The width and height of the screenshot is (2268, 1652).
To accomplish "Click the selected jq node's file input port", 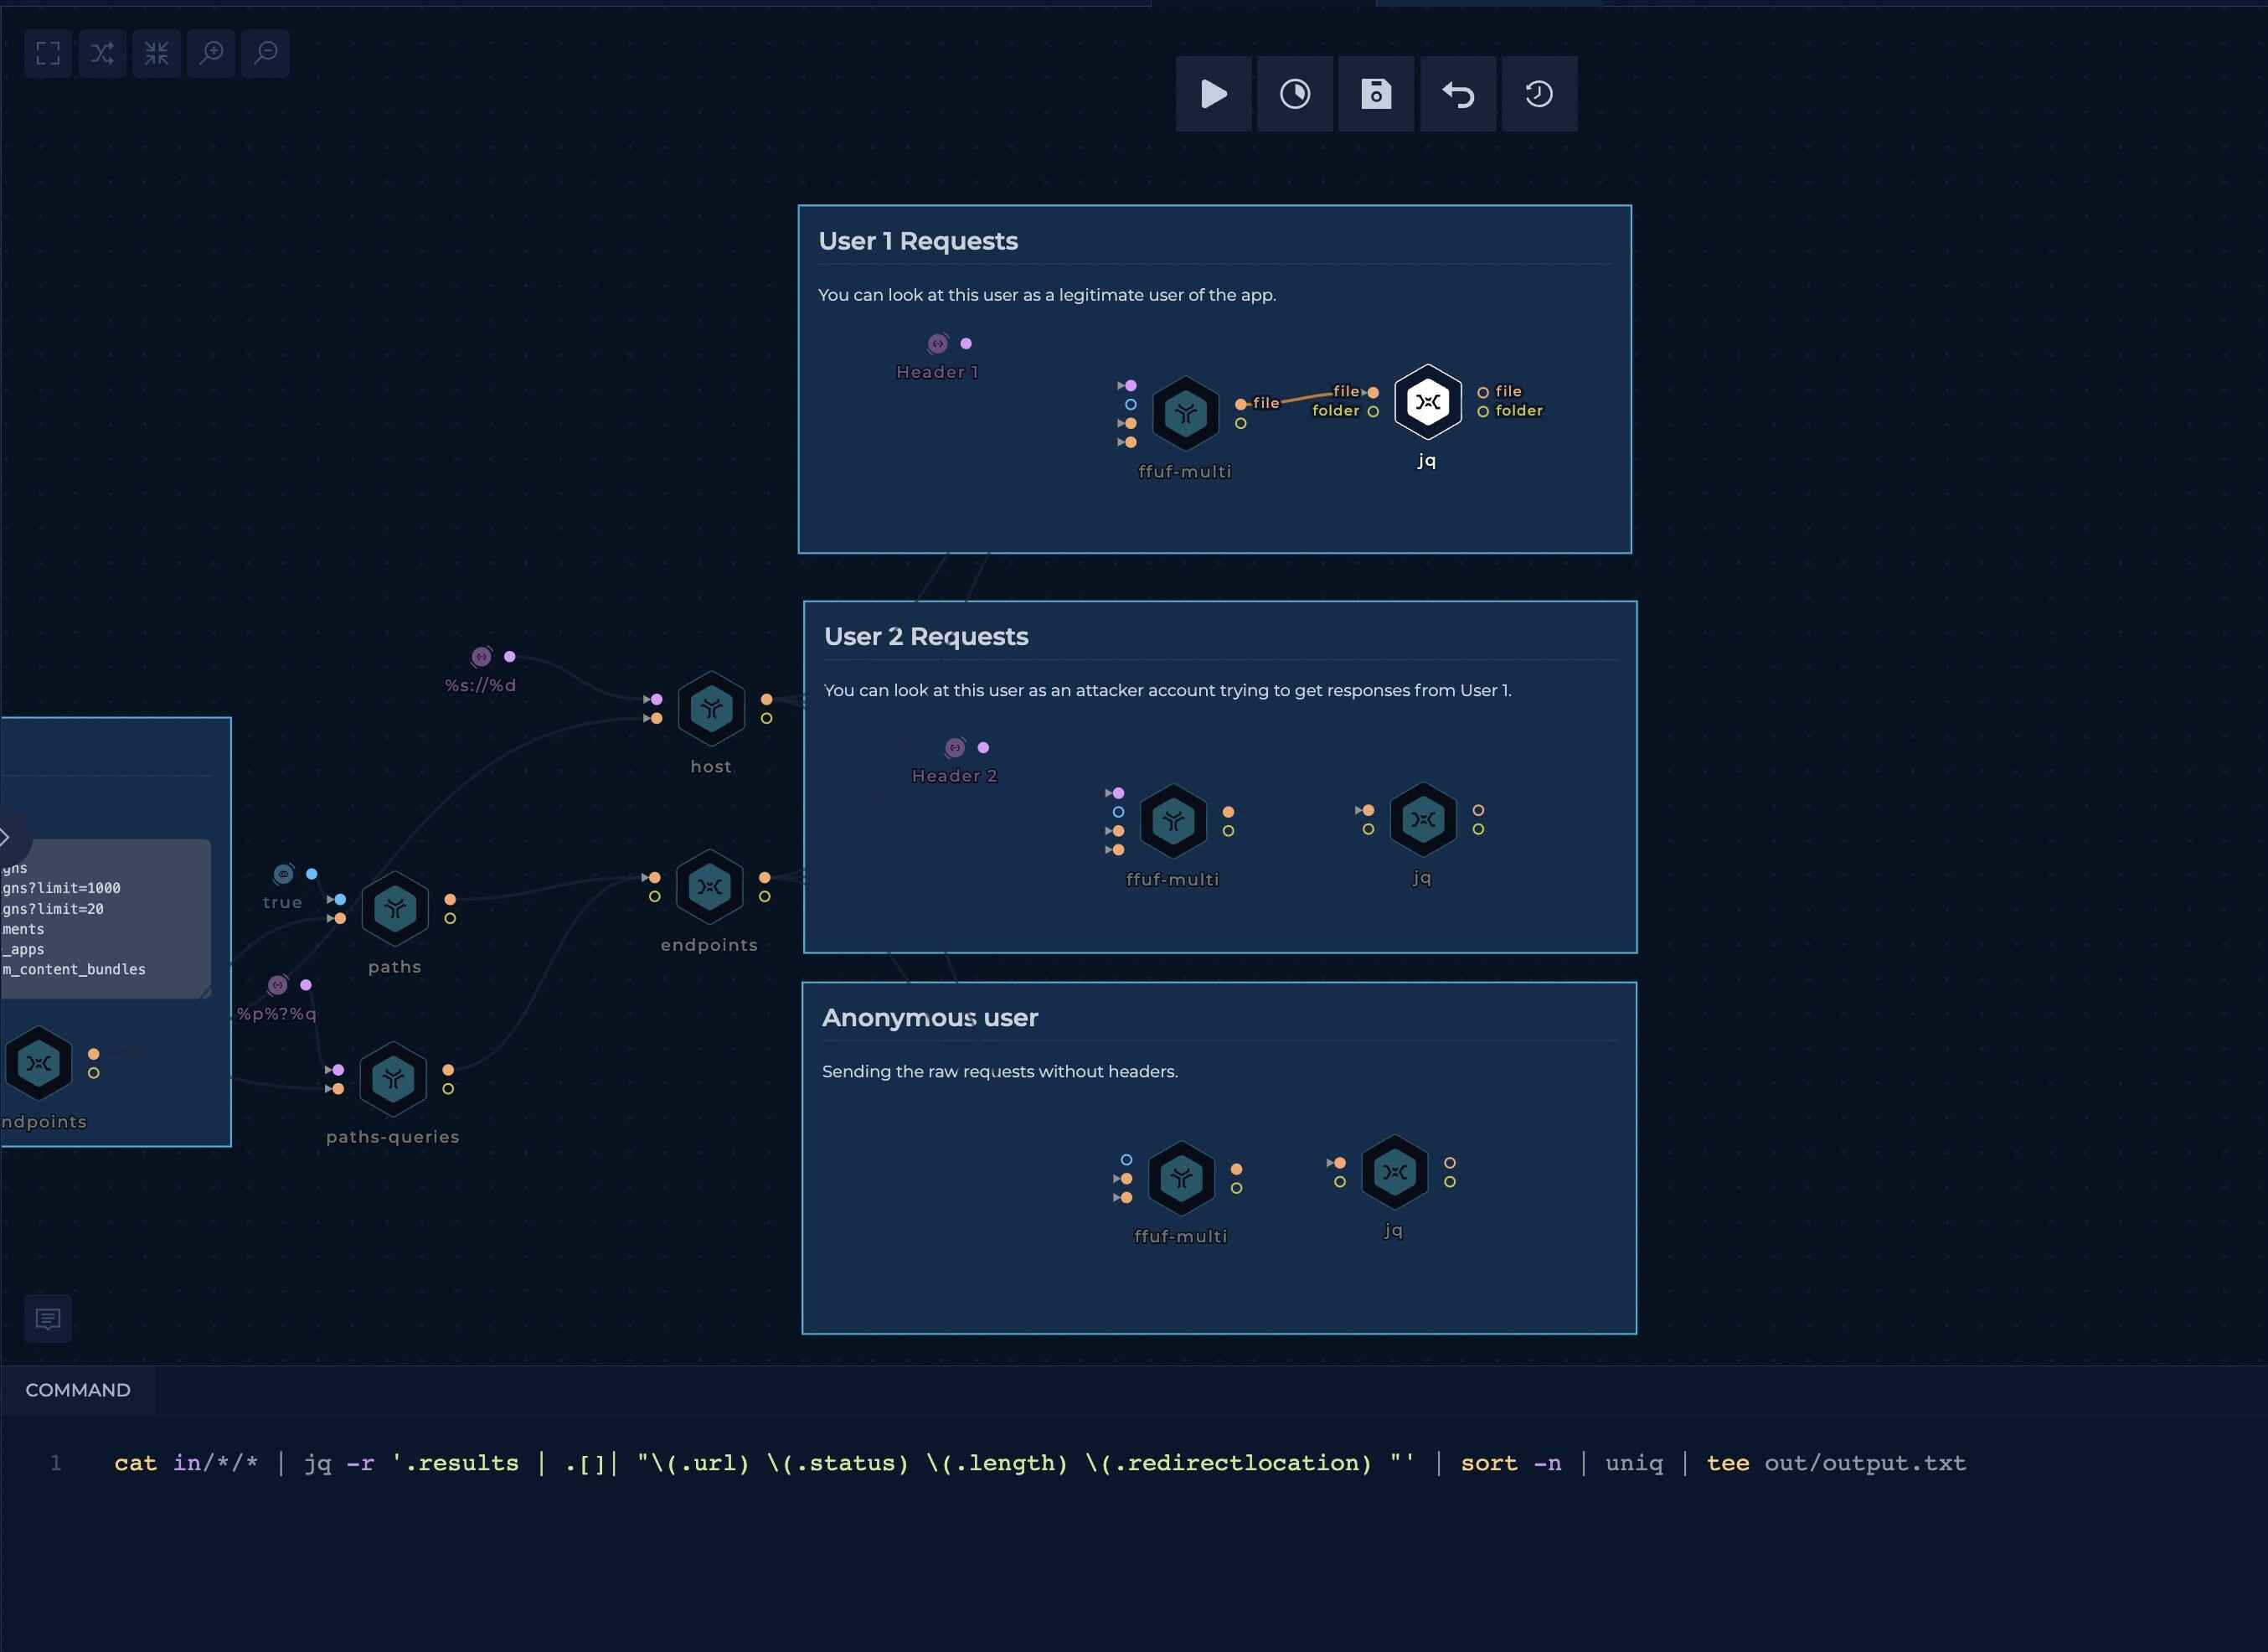I will coord(1373,392).
